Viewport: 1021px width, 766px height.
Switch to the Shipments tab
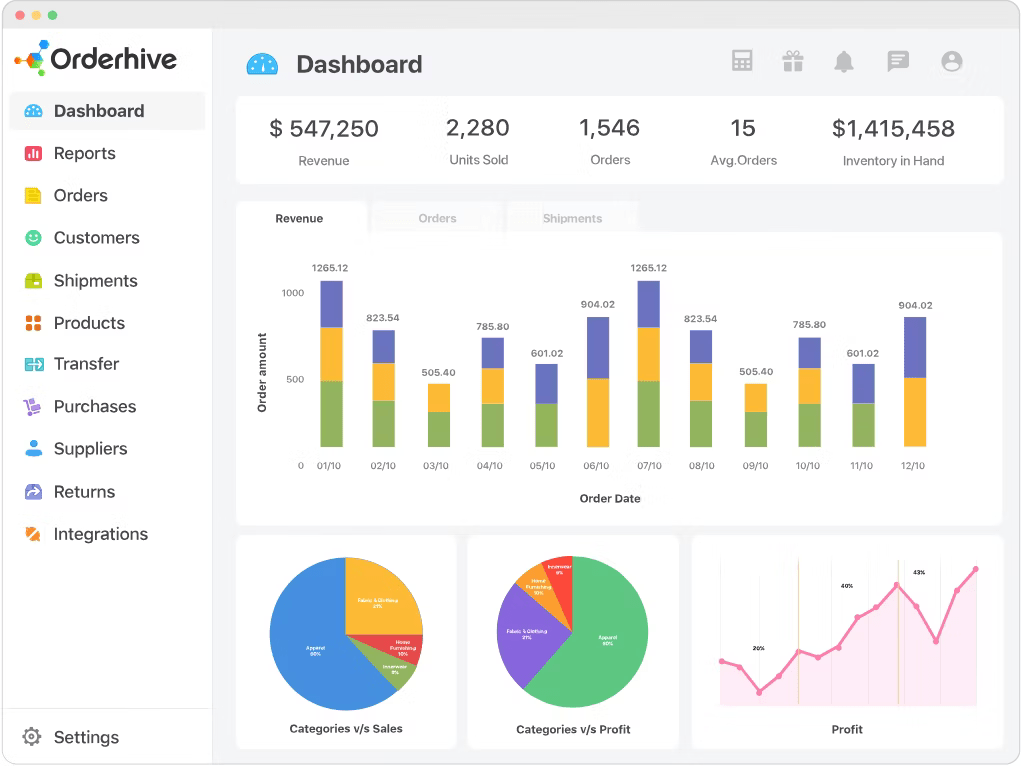coord(572,218)
